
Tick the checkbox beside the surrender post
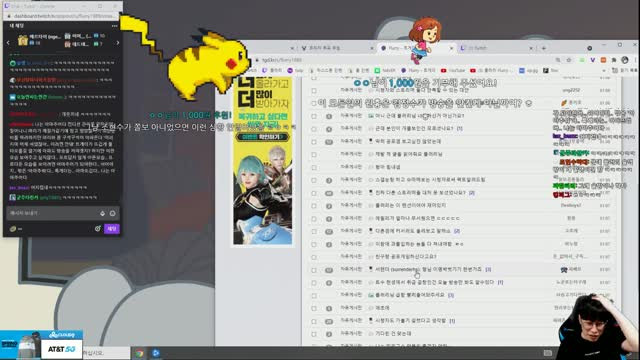tap(313, 270)
